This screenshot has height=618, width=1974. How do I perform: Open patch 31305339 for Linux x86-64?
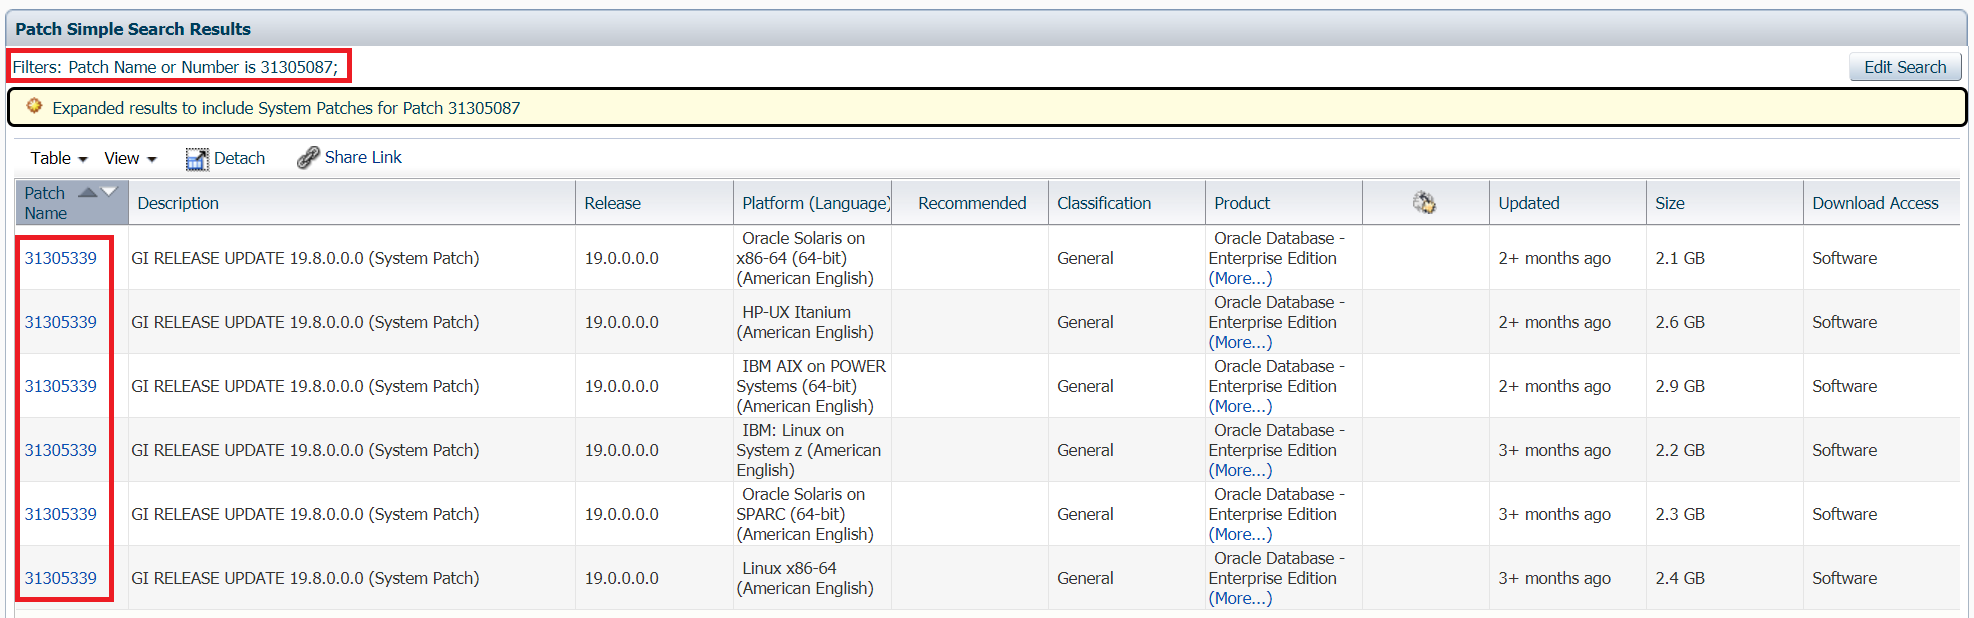(x=61, y=578)
